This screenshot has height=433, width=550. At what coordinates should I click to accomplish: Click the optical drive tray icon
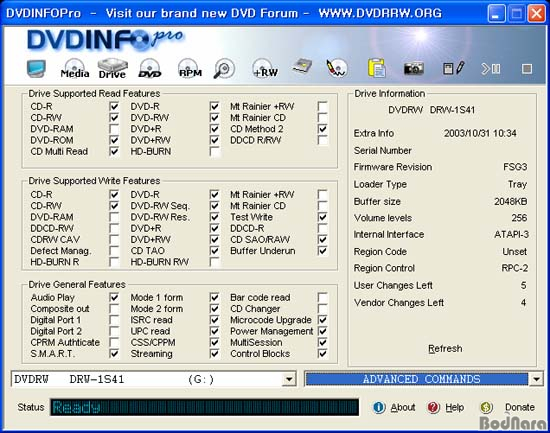click(x=302, y=66)
